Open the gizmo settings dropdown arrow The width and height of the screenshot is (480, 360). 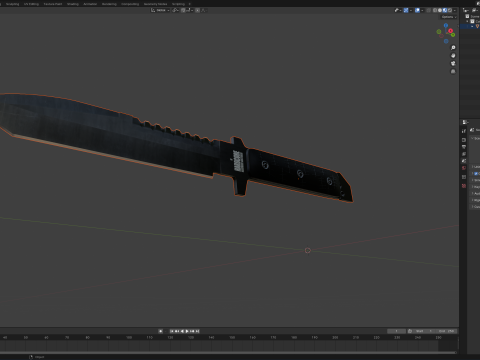coord(411,10)
